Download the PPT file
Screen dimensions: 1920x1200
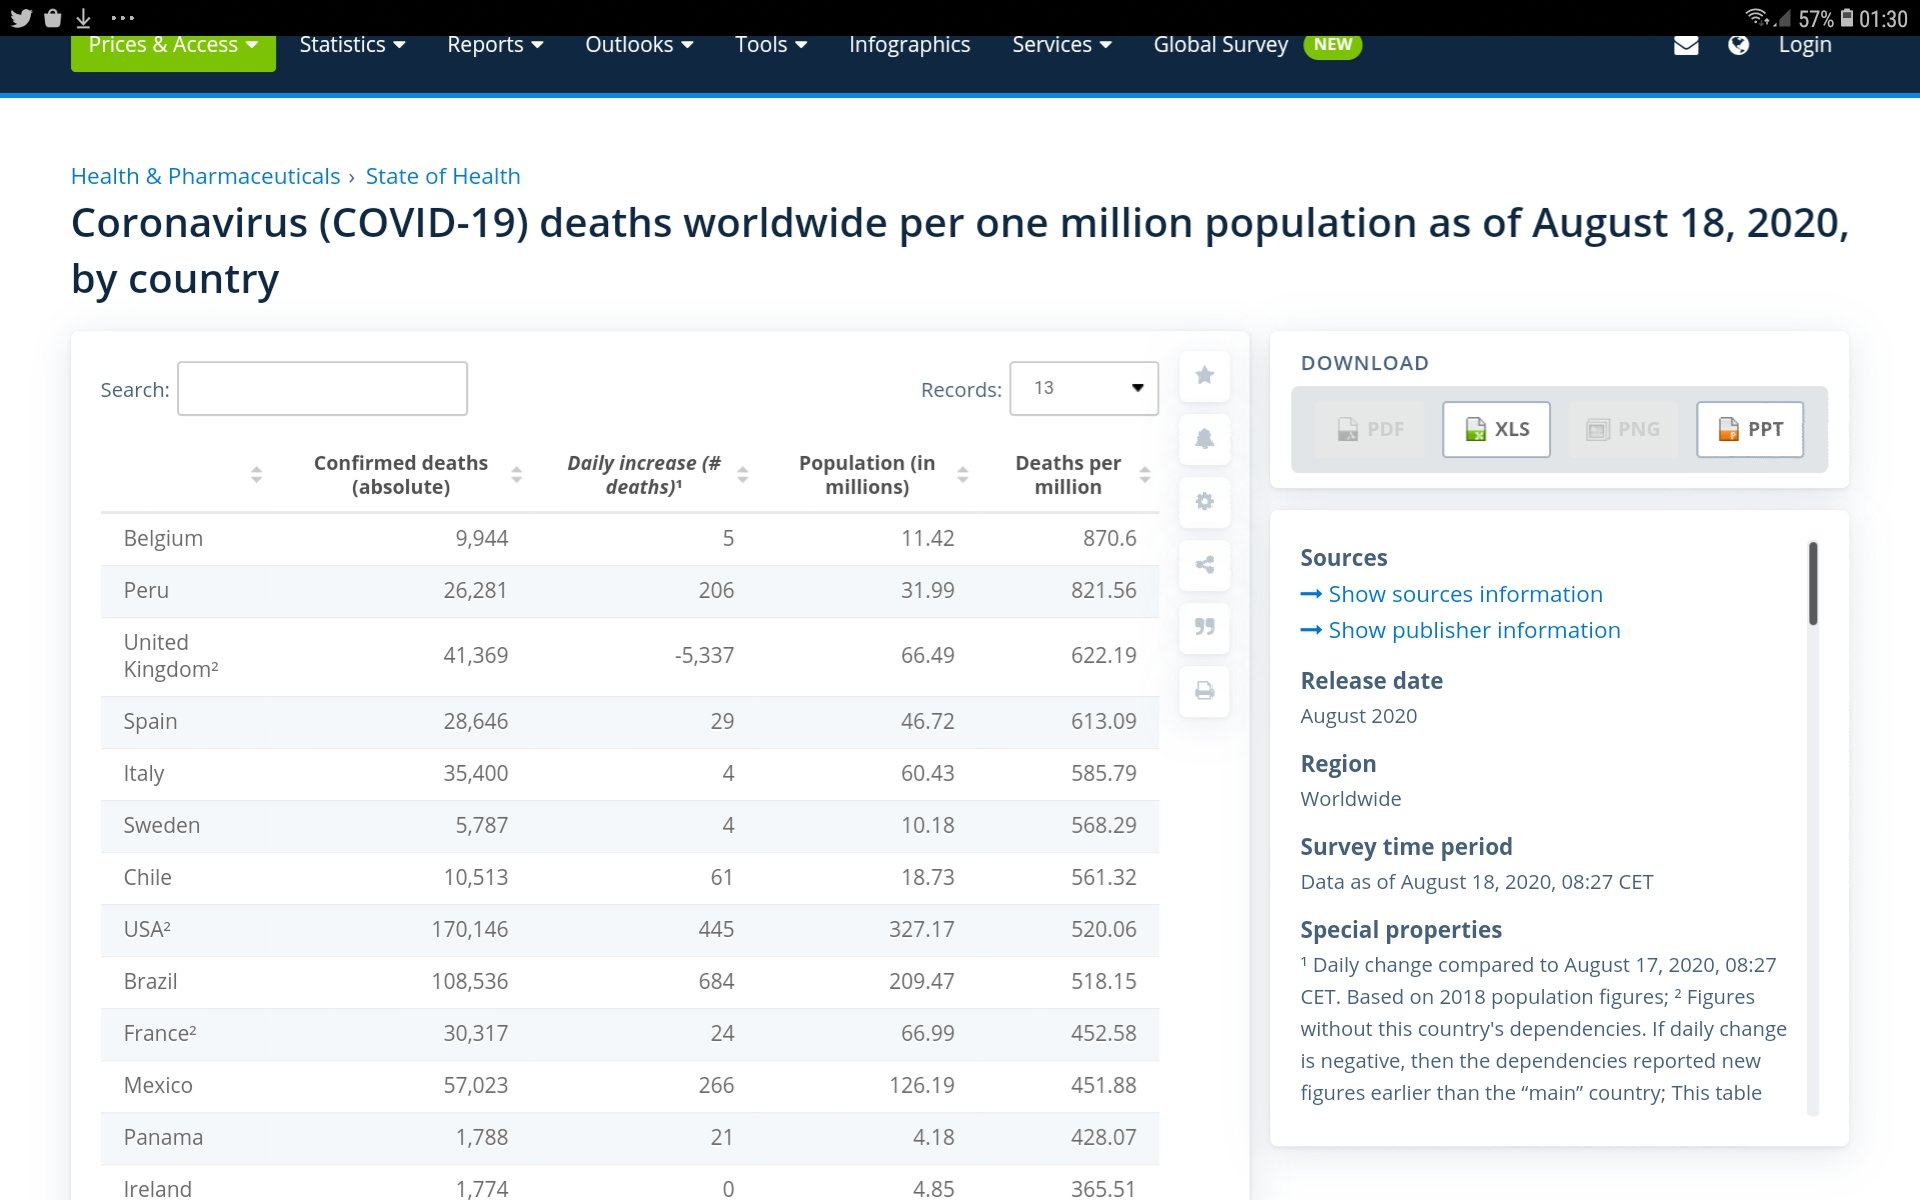pyautogui.click(x=1750, y=429)
